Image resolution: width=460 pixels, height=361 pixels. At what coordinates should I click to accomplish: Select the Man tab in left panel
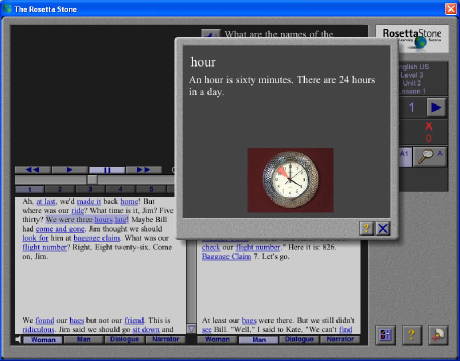point(83,340)
